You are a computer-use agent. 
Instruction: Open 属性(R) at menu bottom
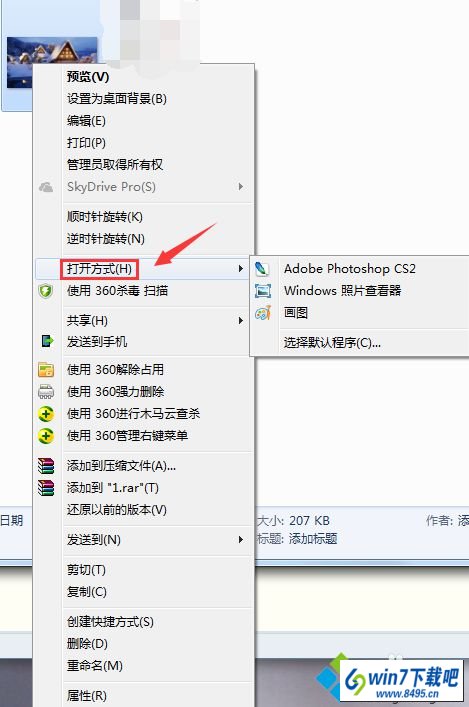point(87,696)
